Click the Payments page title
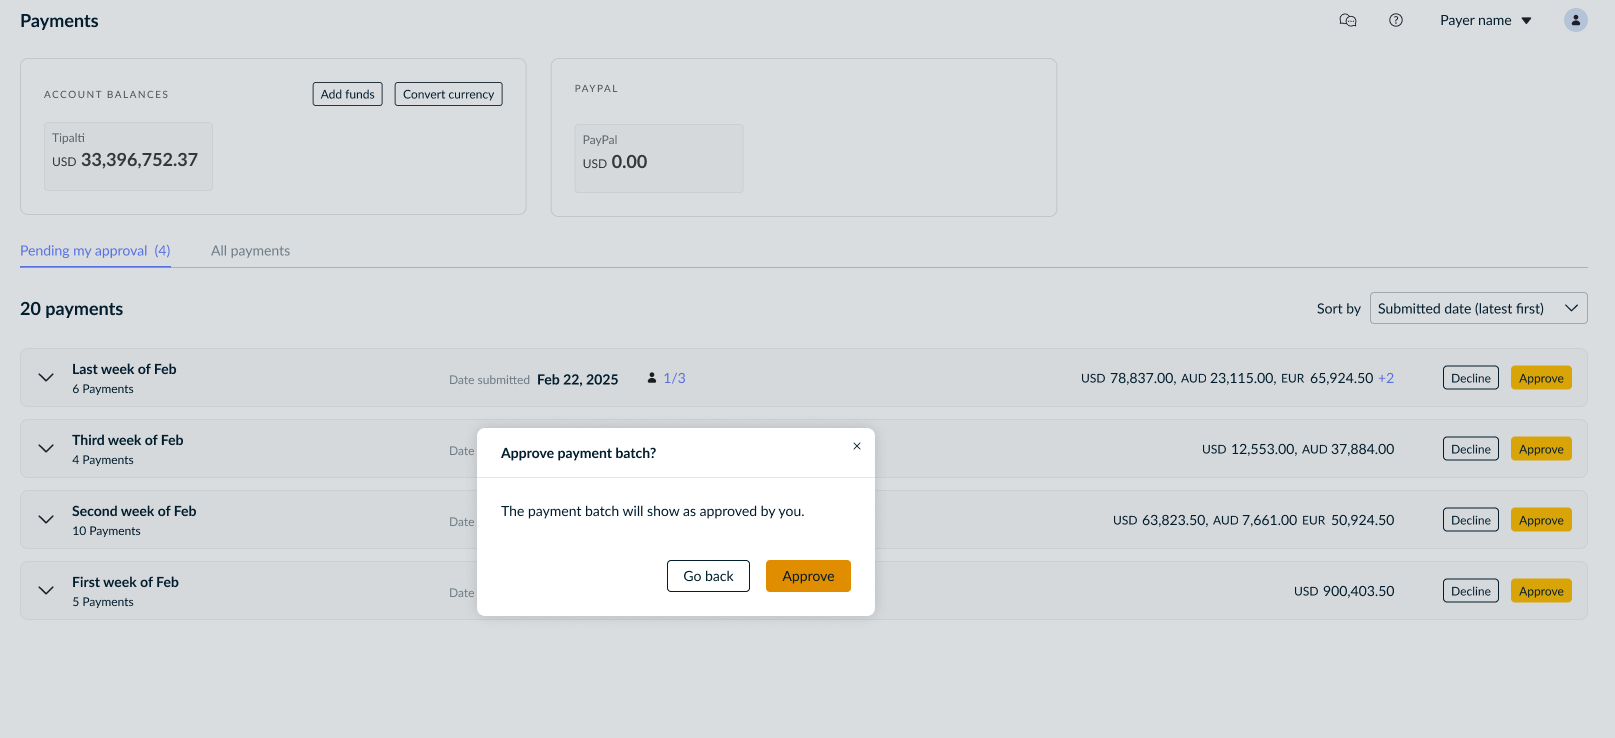Viewport: 1615px width, 738px height. click(59, 21)
